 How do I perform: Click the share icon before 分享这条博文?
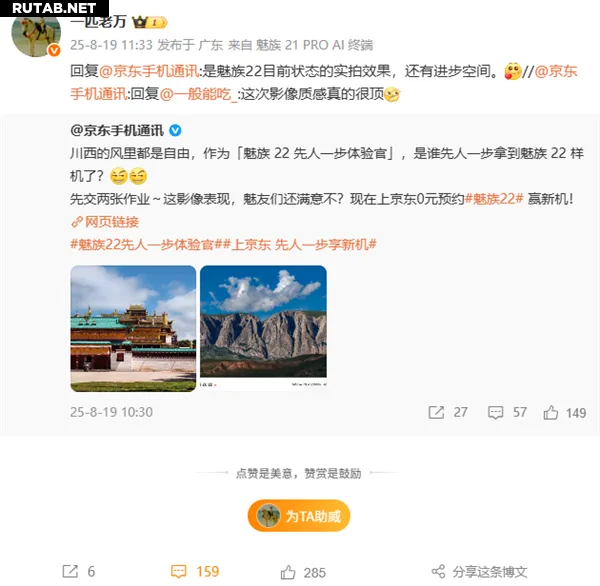pyautogui.click(x=439, y=571)
